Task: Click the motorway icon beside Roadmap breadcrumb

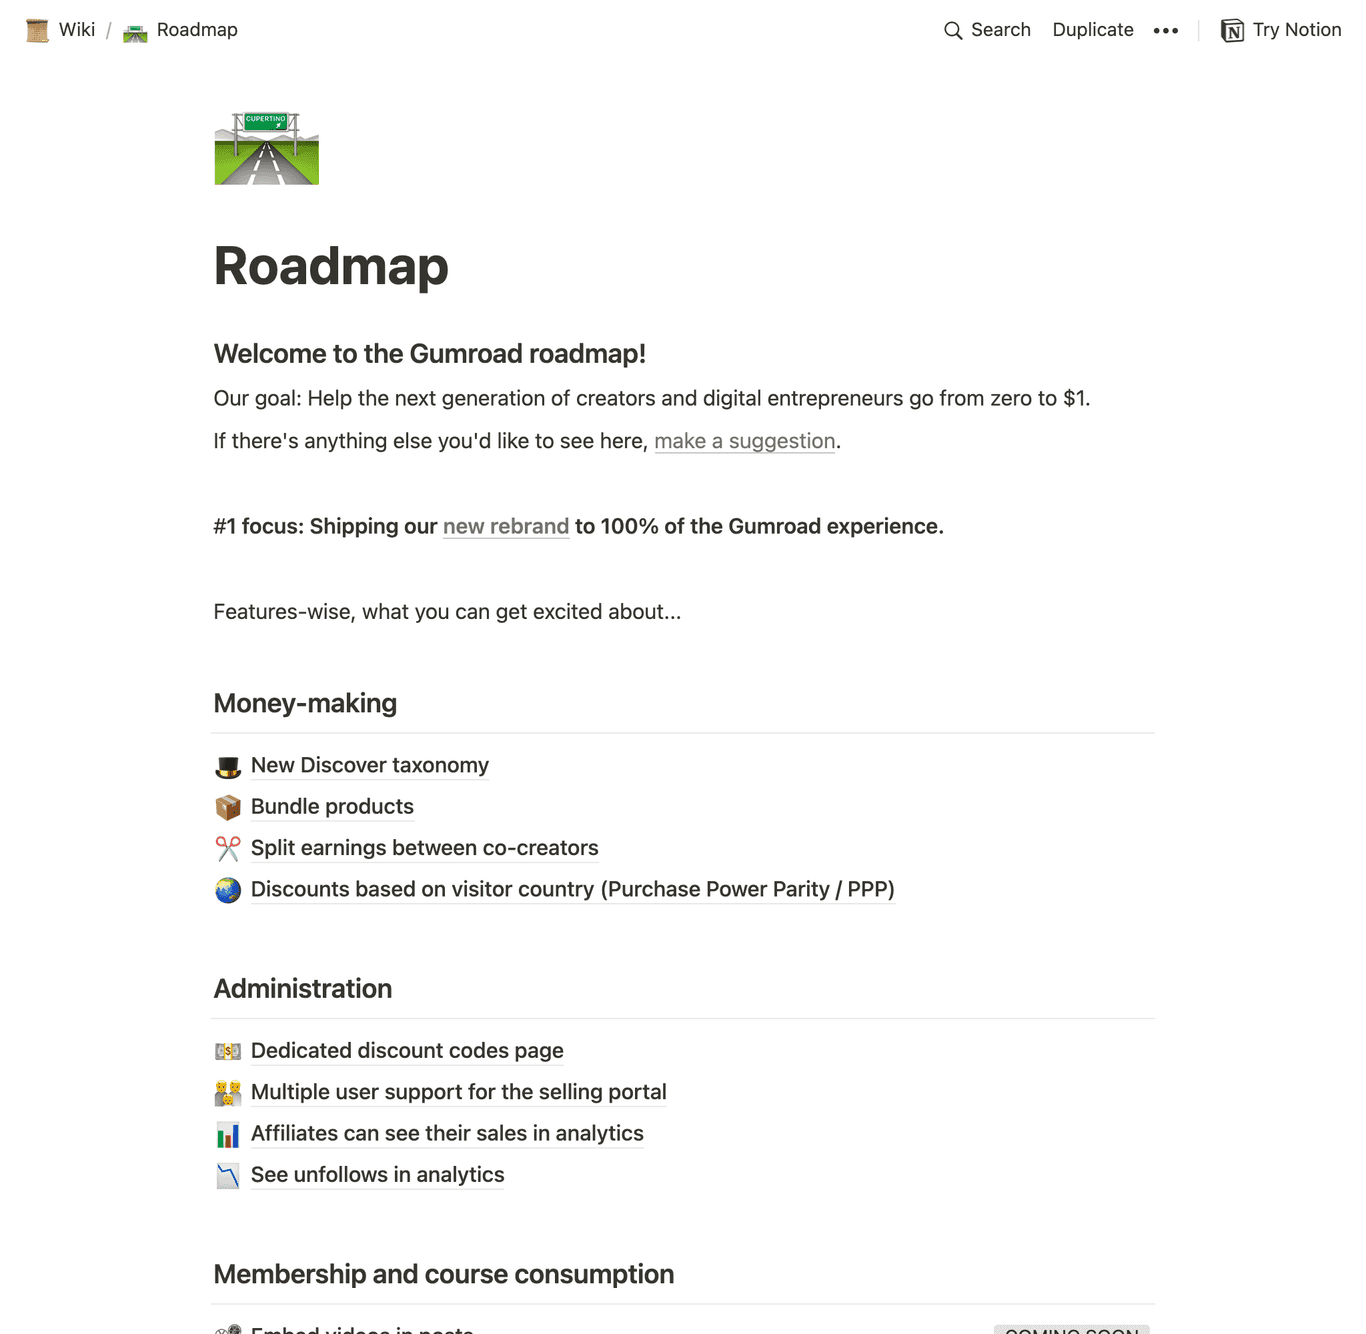Action: (134, 31)
